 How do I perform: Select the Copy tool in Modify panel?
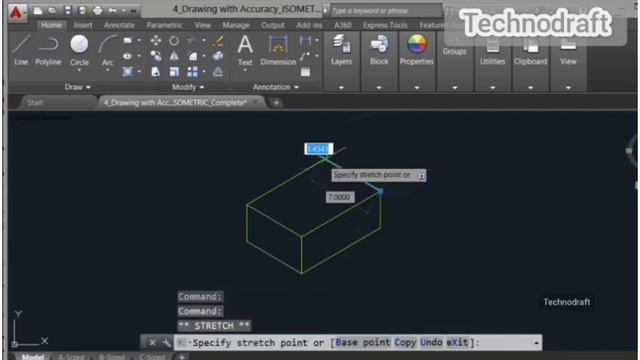point(156,56)
